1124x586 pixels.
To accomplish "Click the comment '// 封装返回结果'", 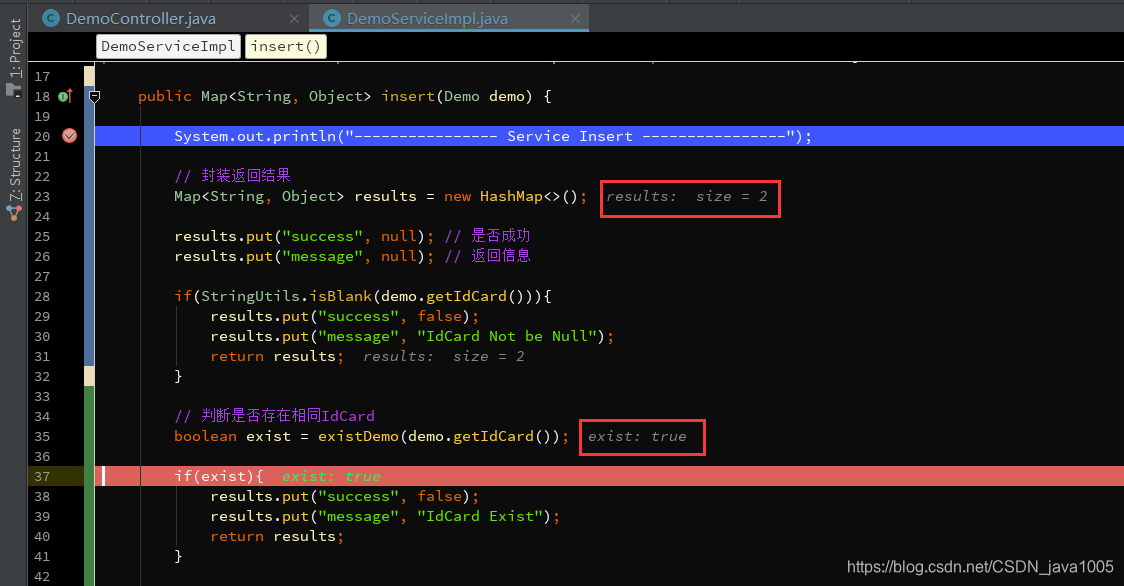I will coord(232,176).
